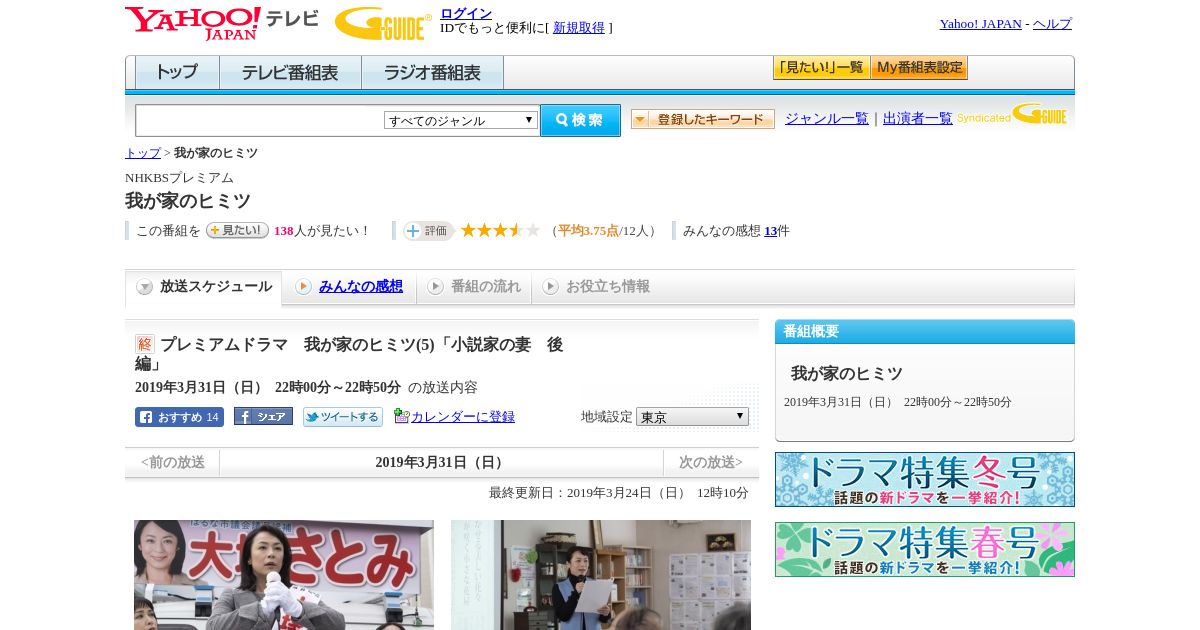Open the 出演者一覧 link
1200x630 pixels.
[x=918, y=119]
